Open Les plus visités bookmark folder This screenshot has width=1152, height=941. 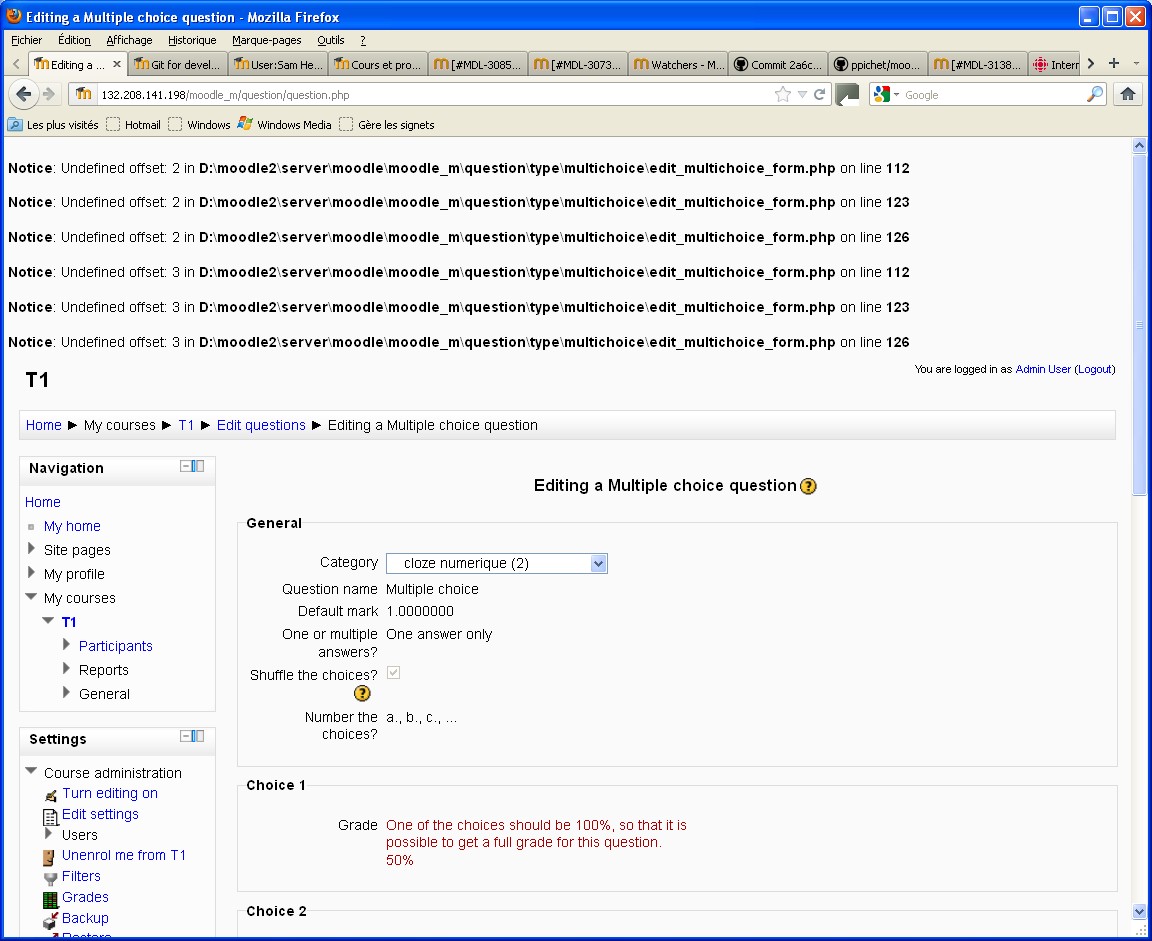click(x=53, y=125)
